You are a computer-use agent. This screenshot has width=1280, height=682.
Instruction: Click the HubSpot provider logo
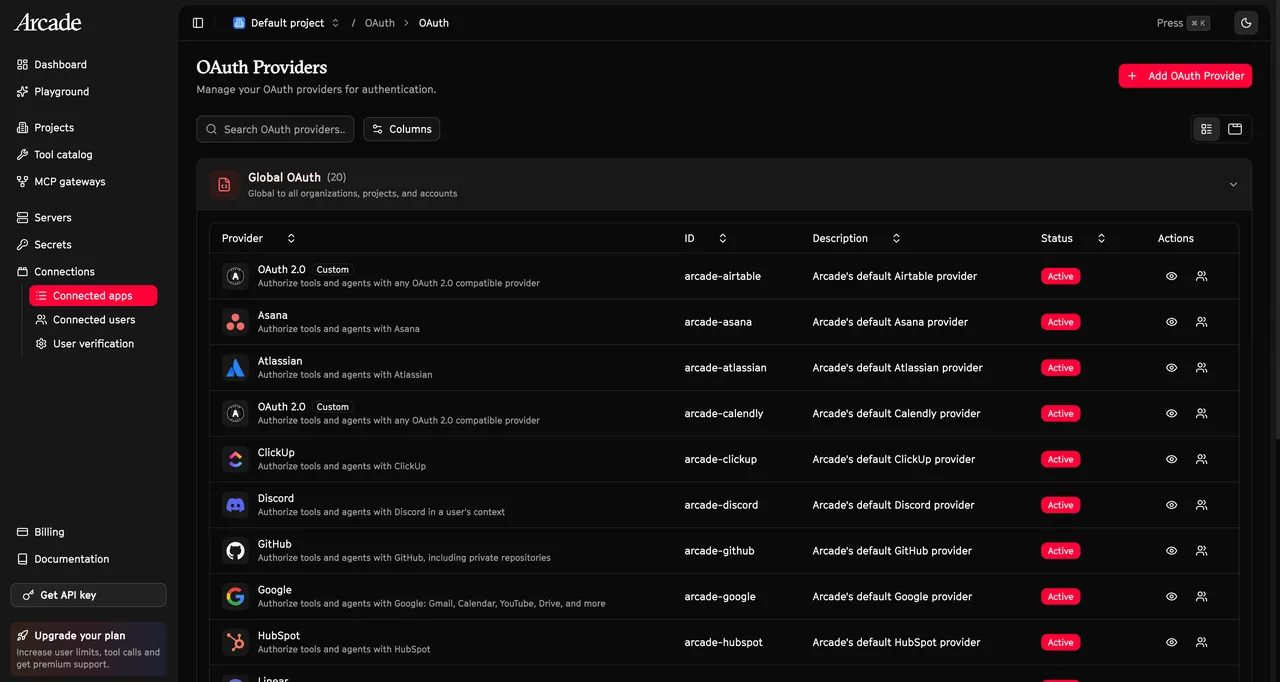(235, 643)
